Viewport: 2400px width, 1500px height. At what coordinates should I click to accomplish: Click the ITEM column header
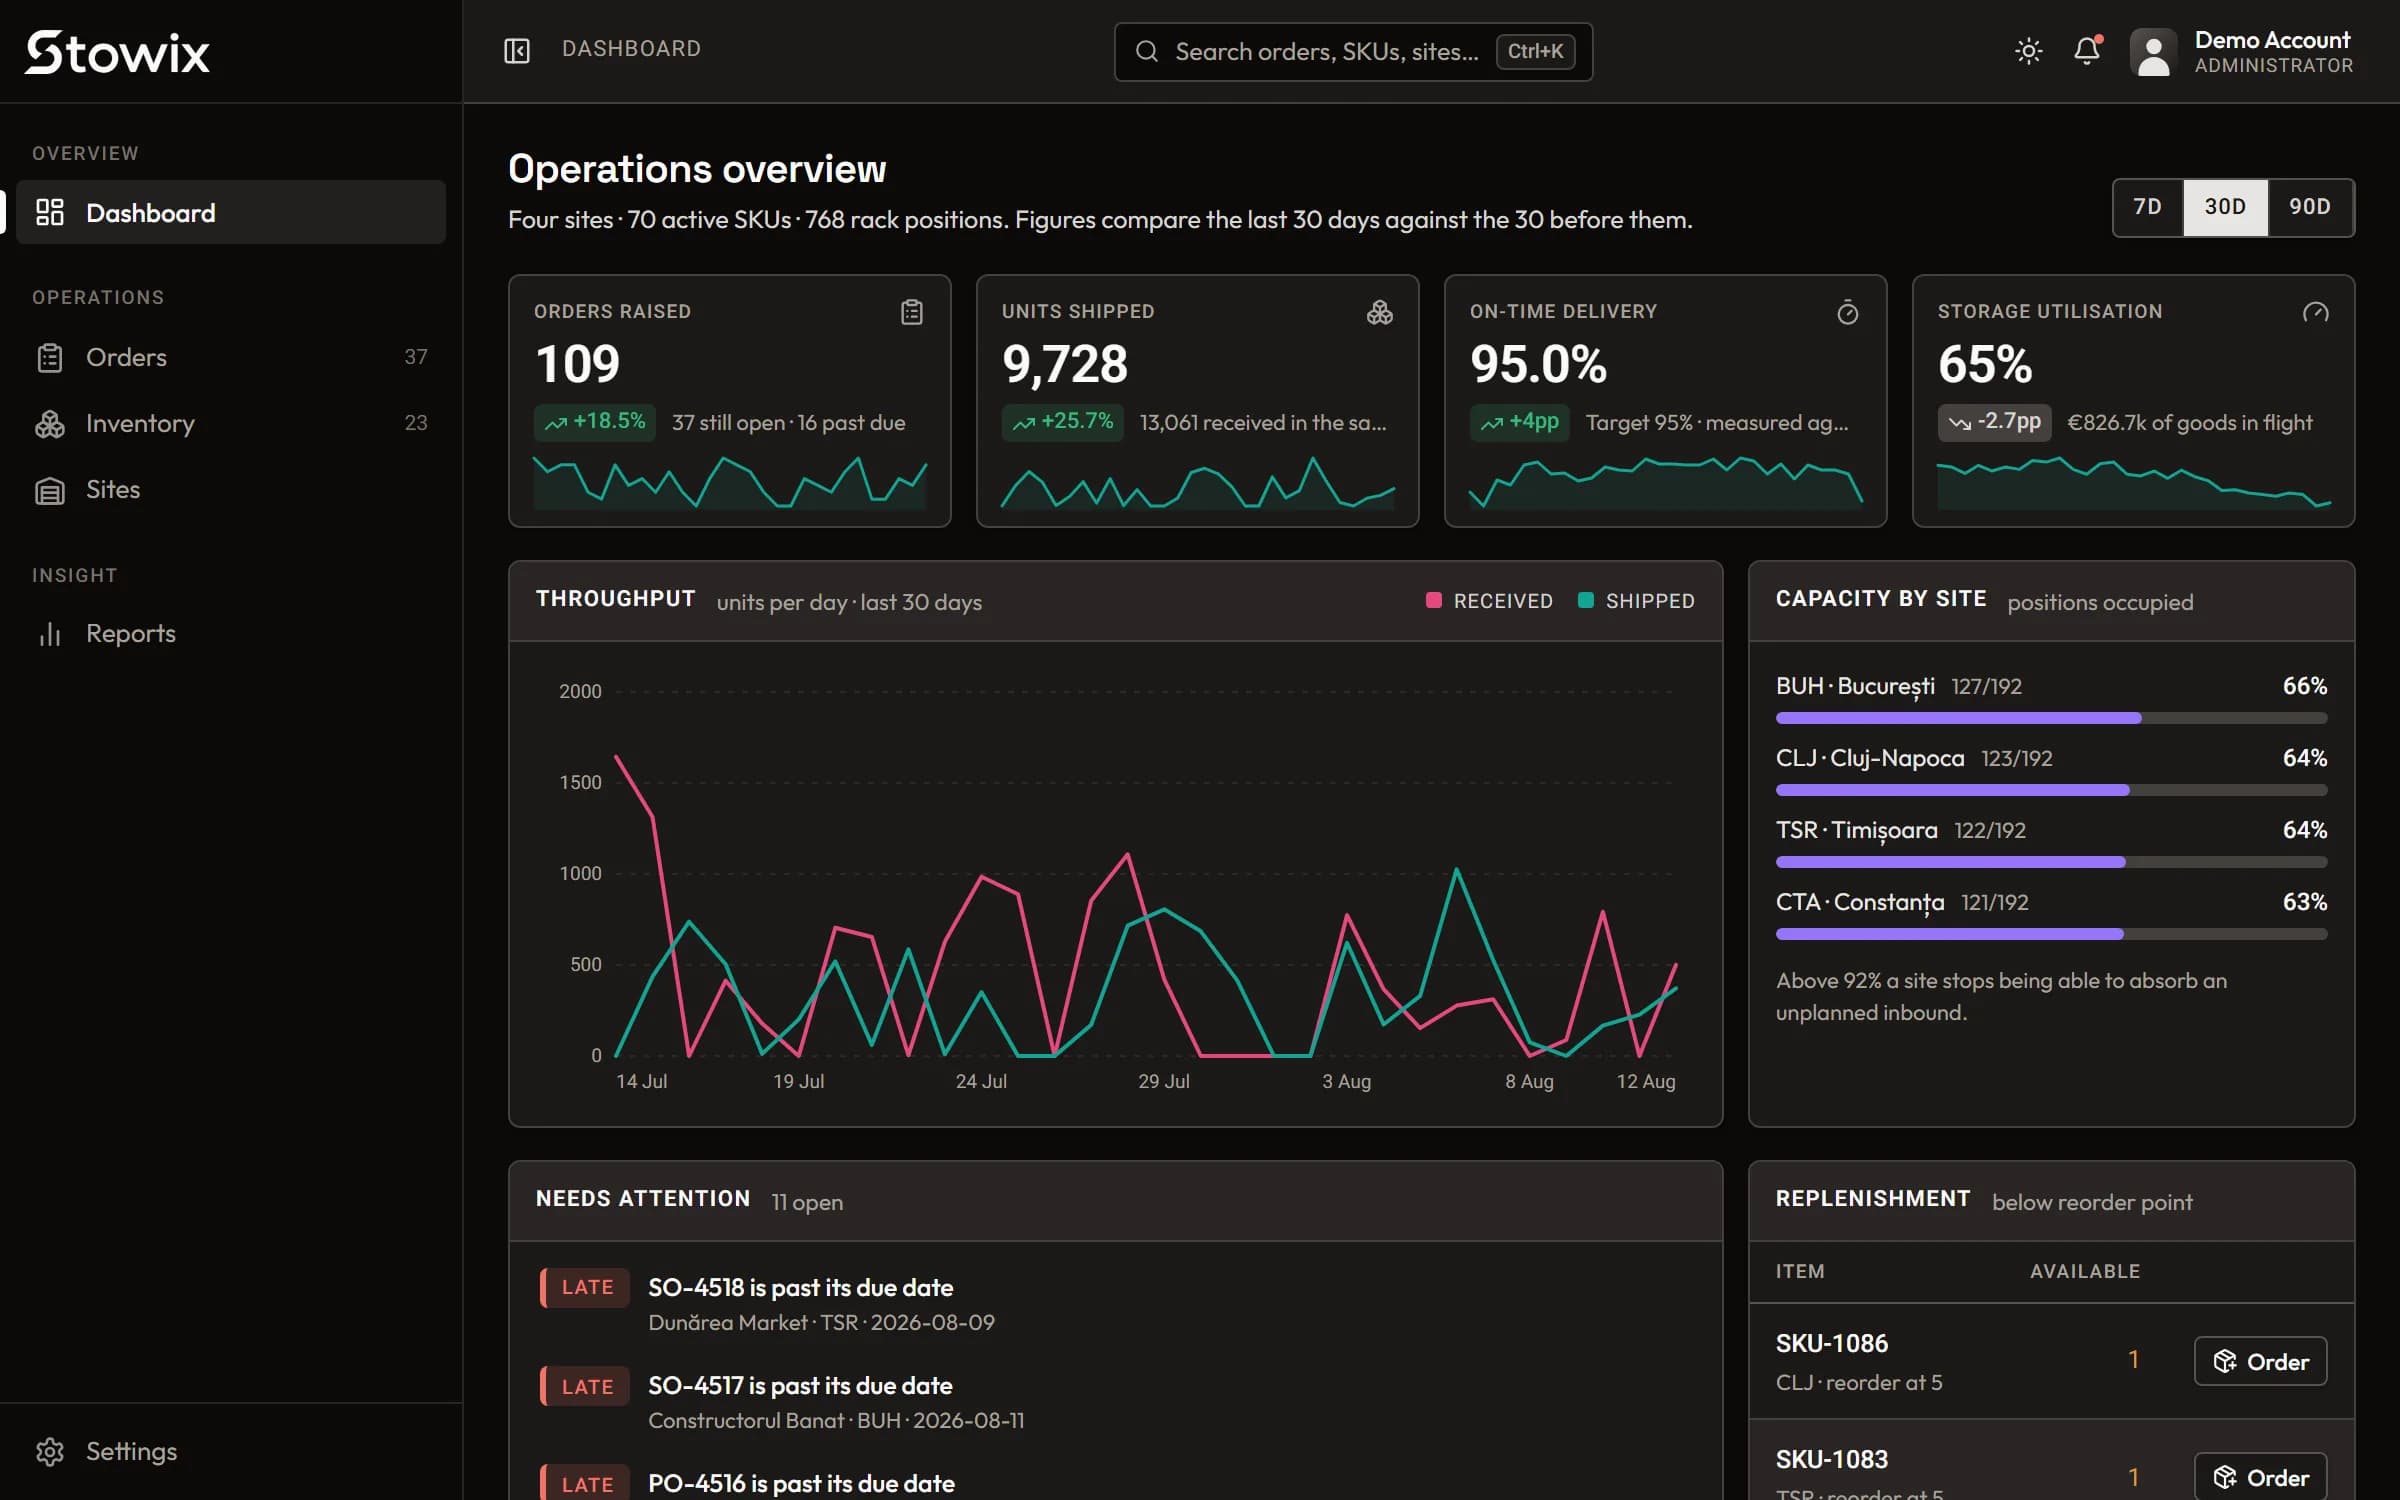1800,1271
